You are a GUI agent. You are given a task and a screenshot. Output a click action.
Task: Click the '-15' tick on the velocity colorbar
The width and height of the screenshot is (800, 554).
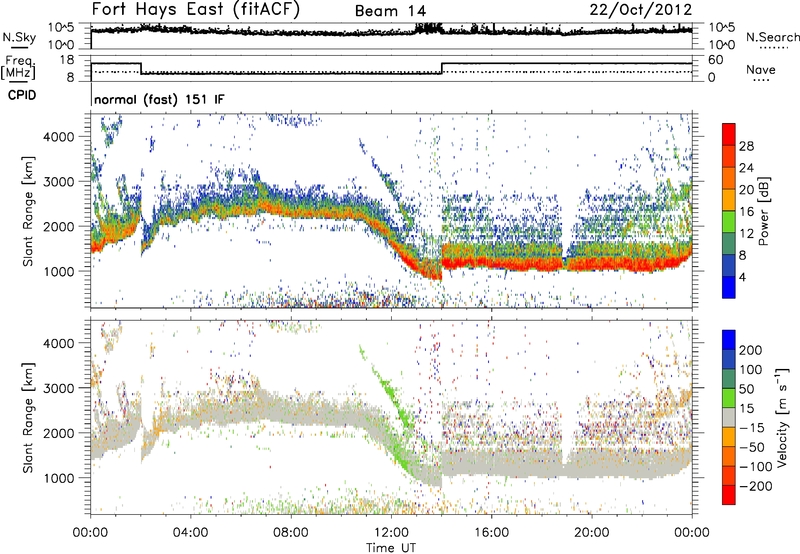[752, 428]
